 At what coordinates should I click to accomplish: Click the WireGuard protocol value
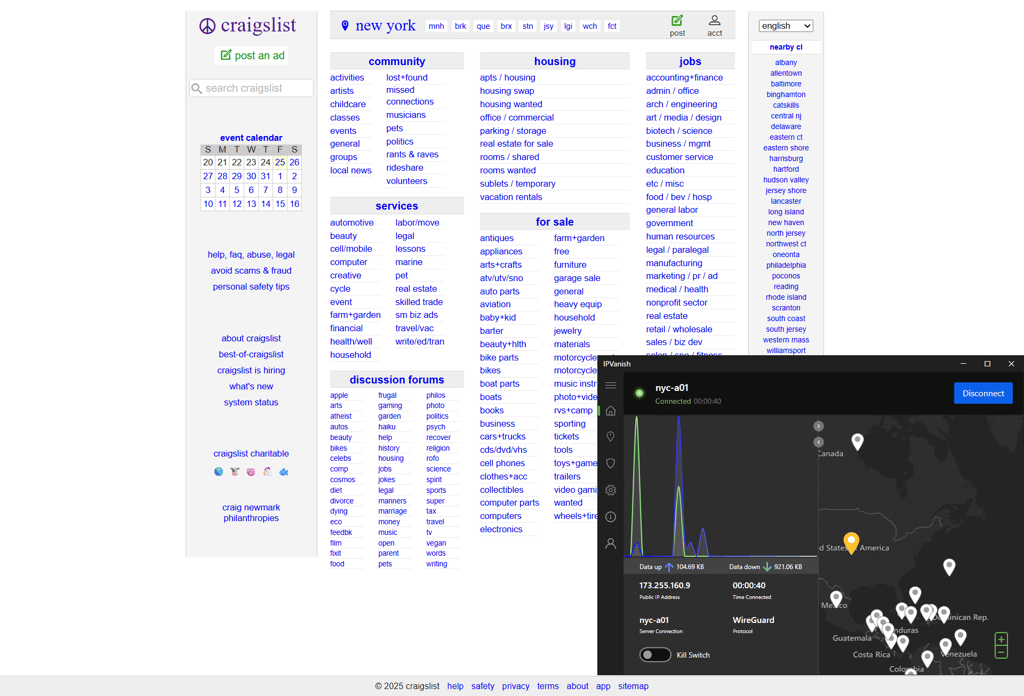pos(753,620)
